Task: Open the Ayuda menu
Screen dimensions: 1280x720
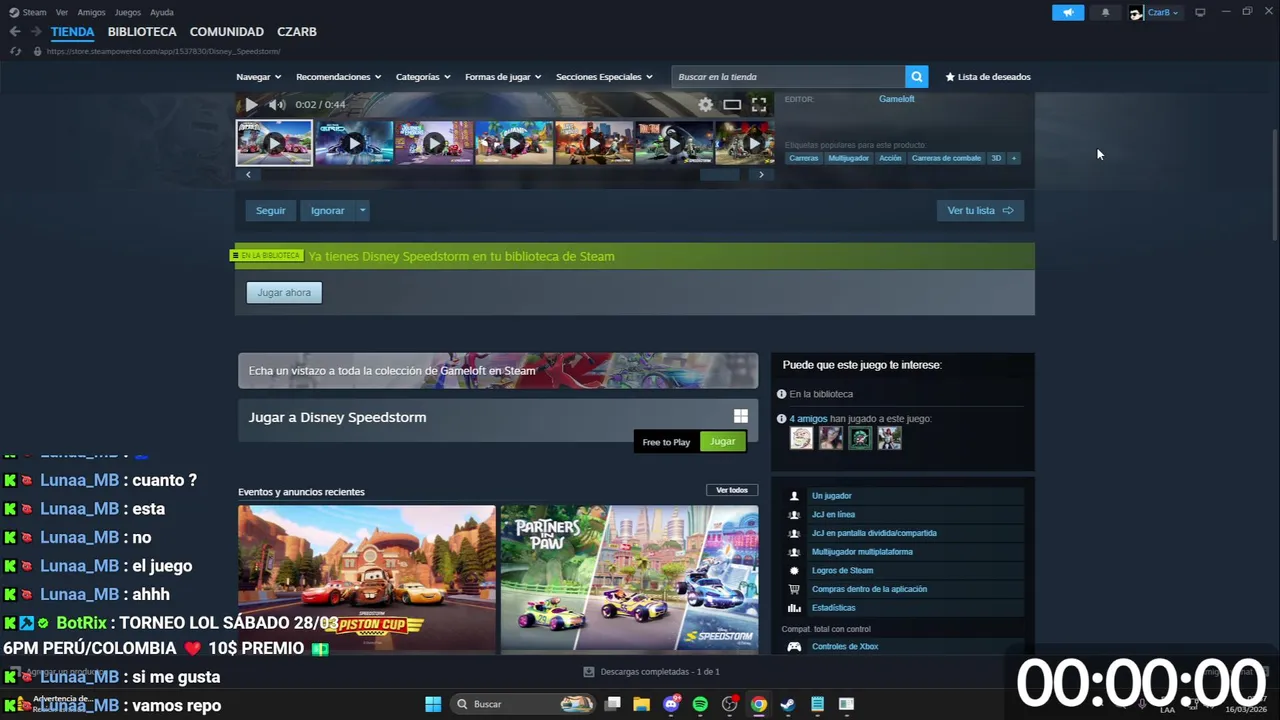Action: pos(161,12)
